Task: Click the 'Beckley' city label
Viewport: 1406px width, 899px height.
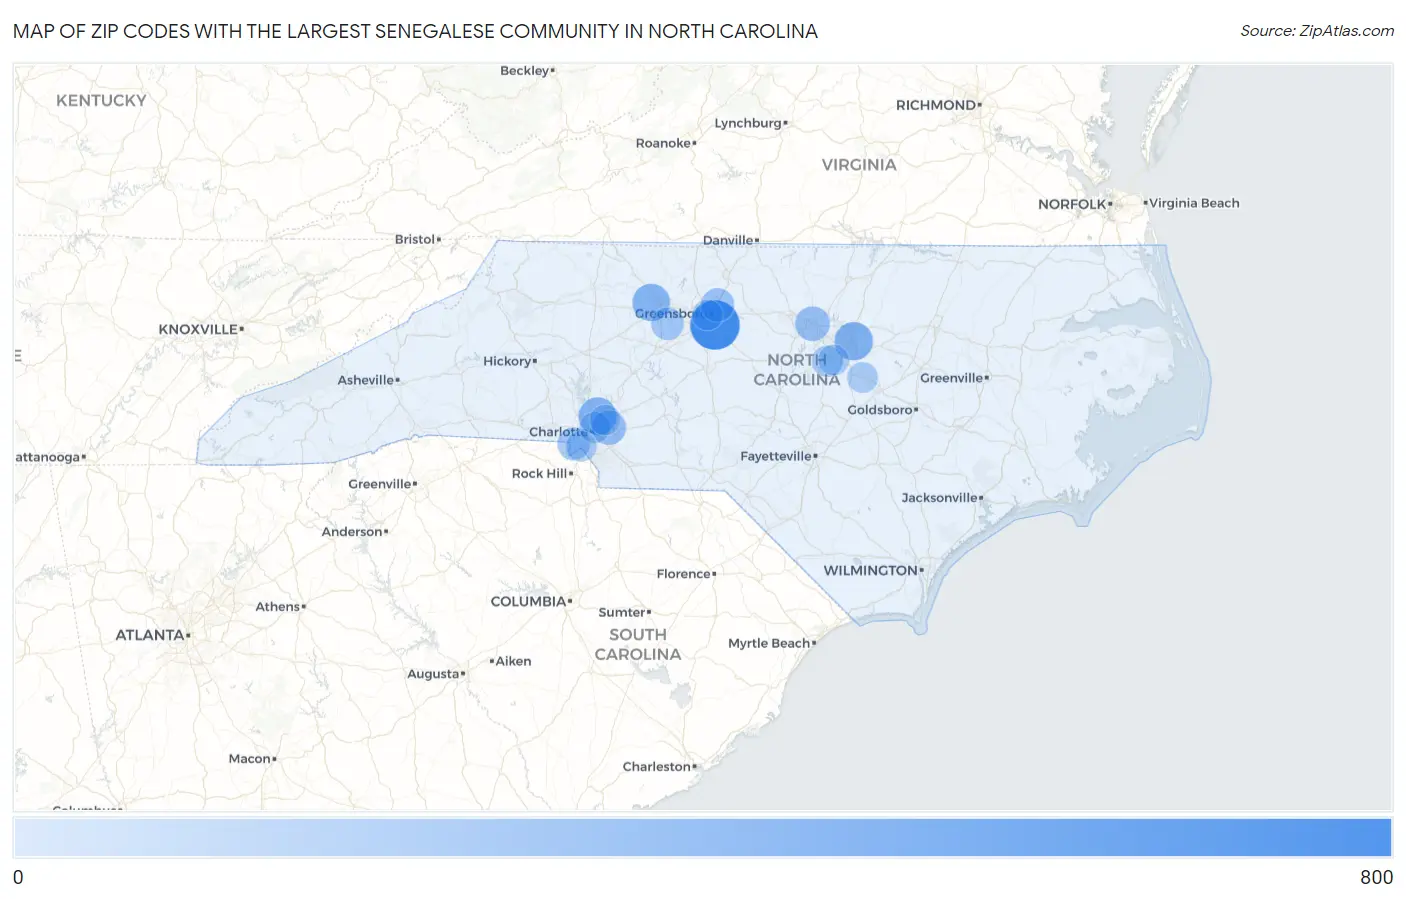Action: point(525,71)
